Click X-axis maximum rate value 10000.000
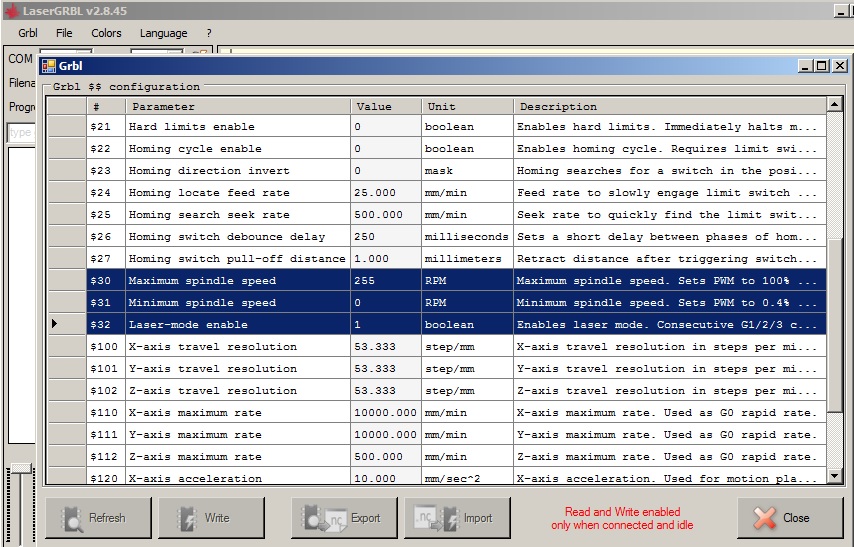The image size is (854, 547). coord(386,412)
